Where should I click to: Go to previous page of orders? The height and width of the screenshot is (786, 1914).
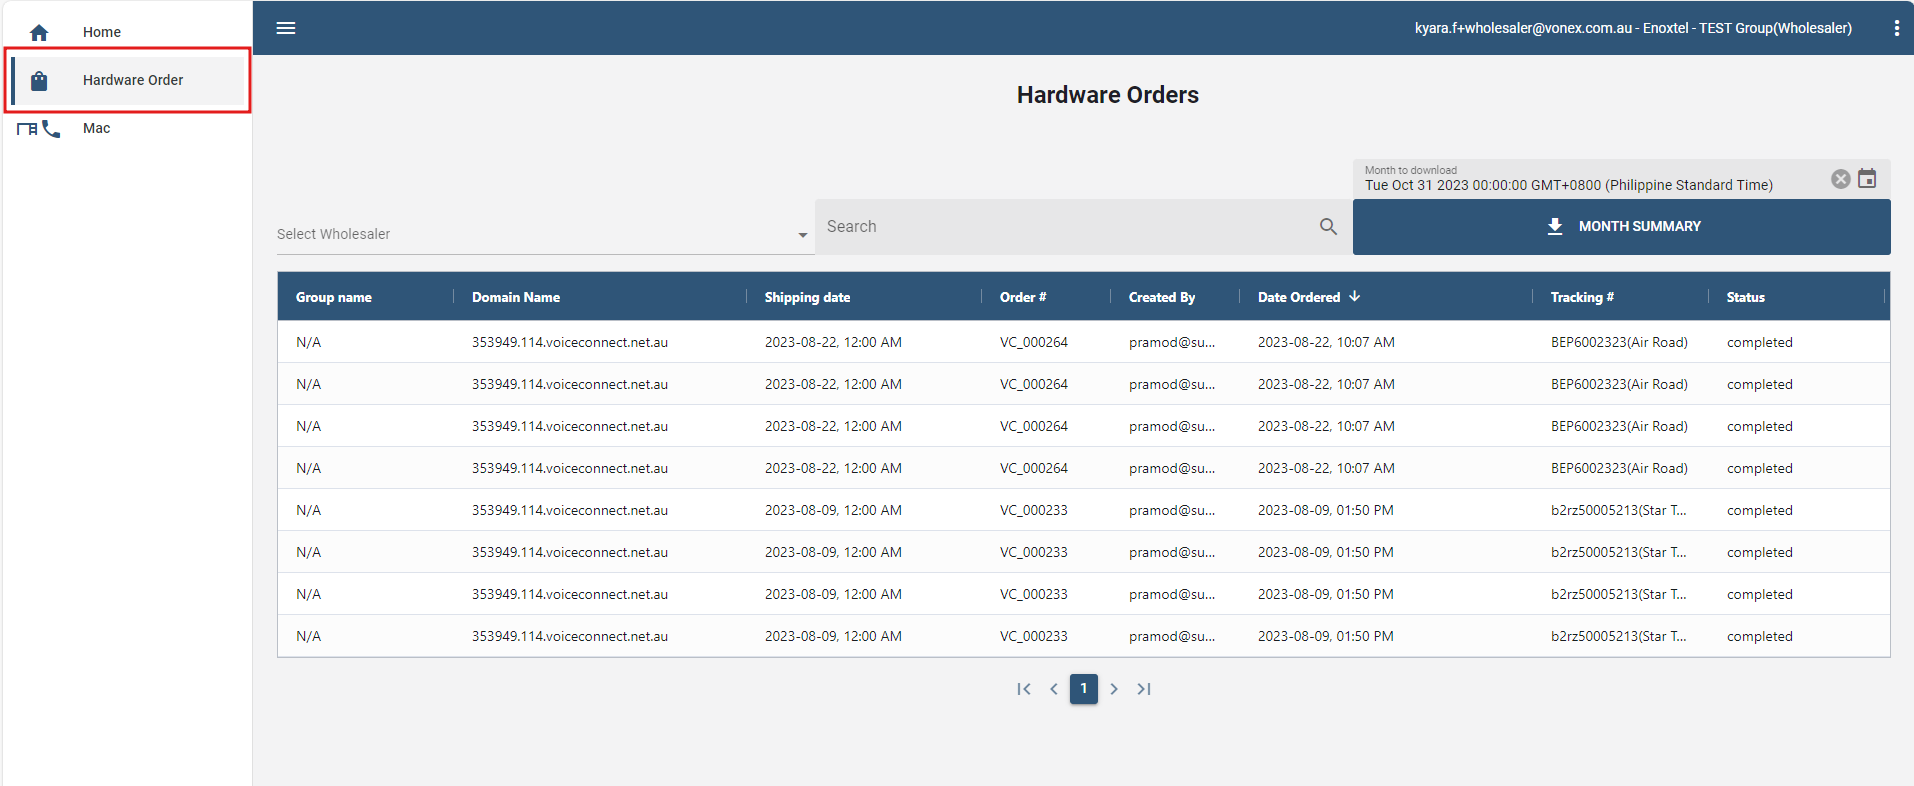1053,689
